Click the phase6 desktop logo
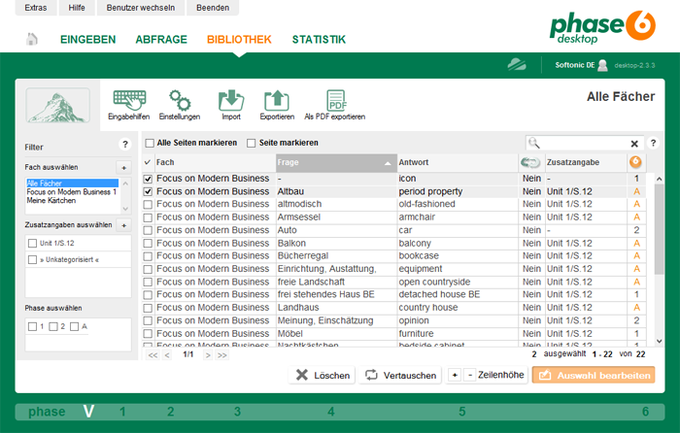 tap(602, 27)
